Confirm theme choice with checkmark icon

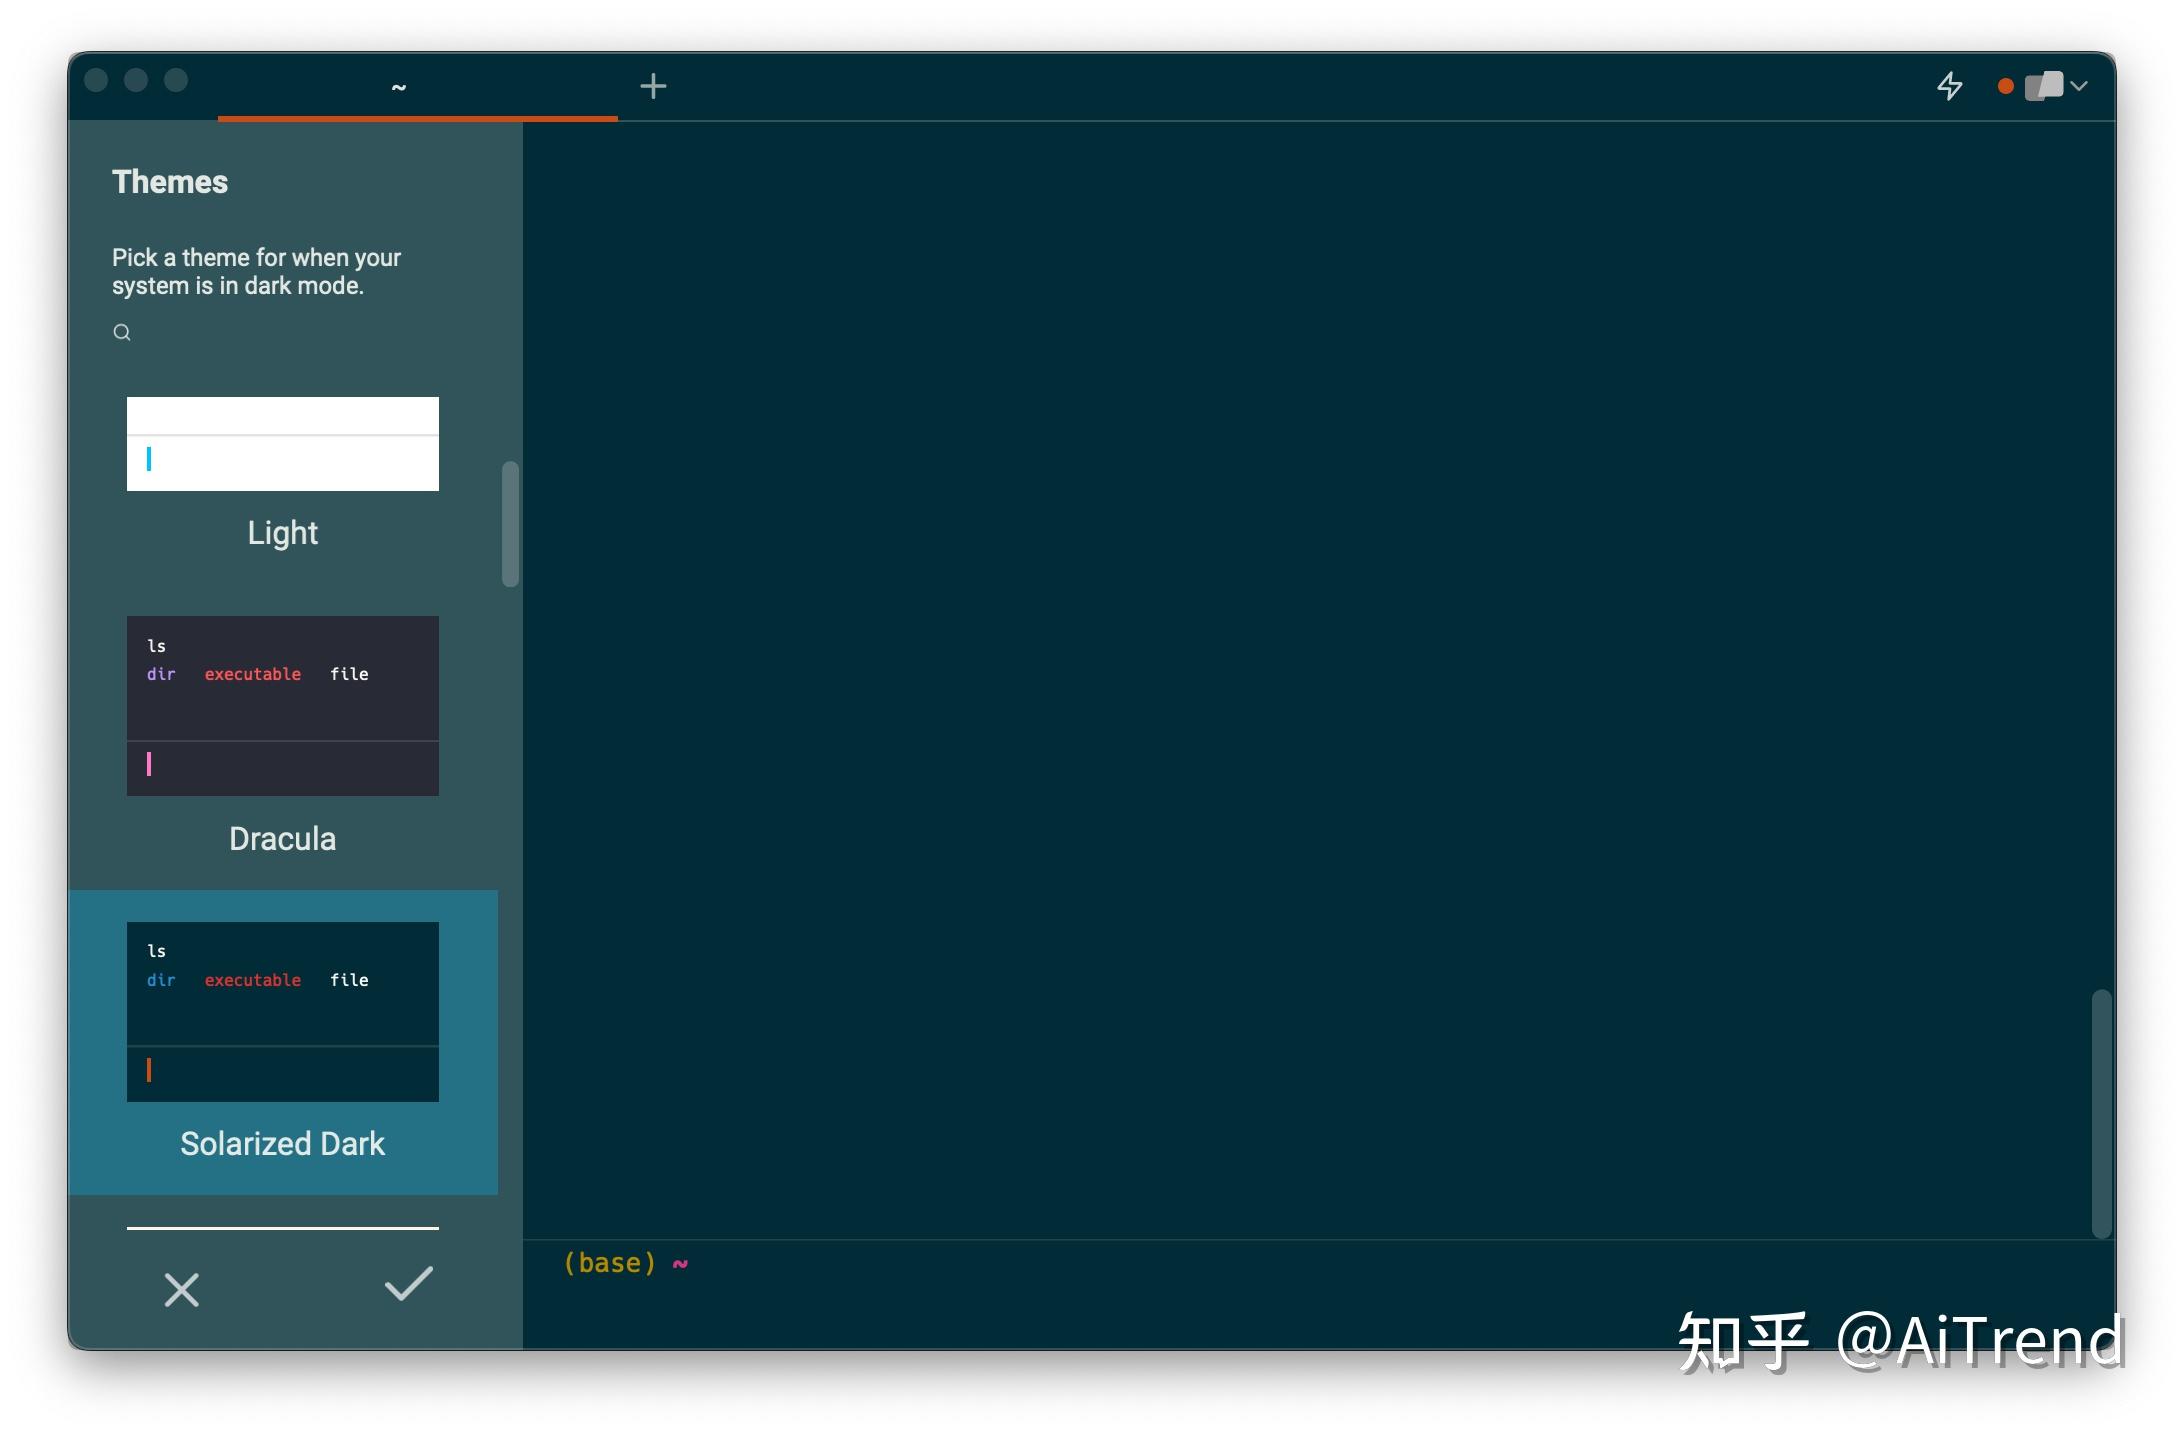(408, 1284)
